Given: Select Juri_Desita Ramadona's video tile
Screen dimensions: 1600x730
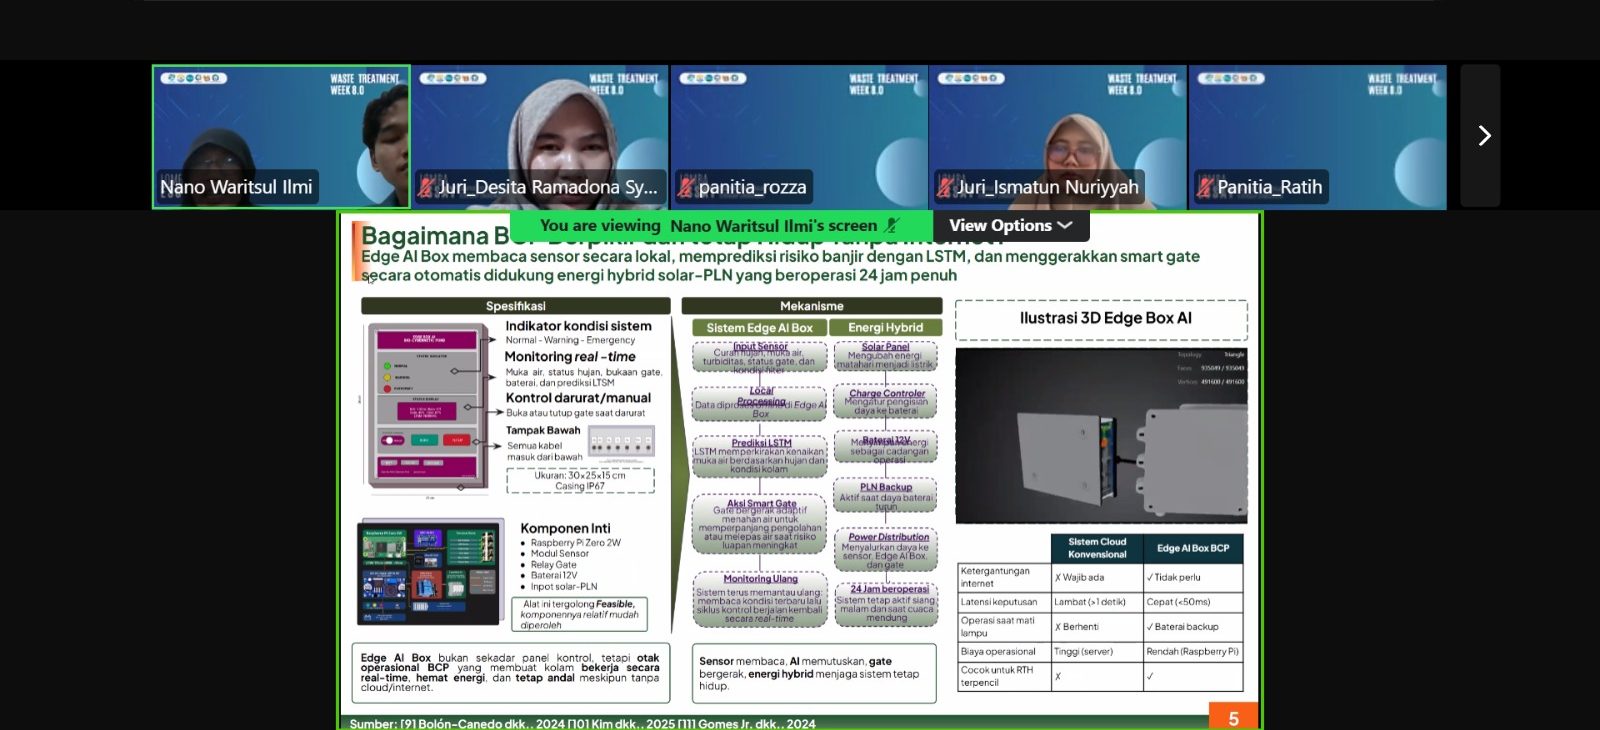Looking at the screenshot, I should 540,137.
